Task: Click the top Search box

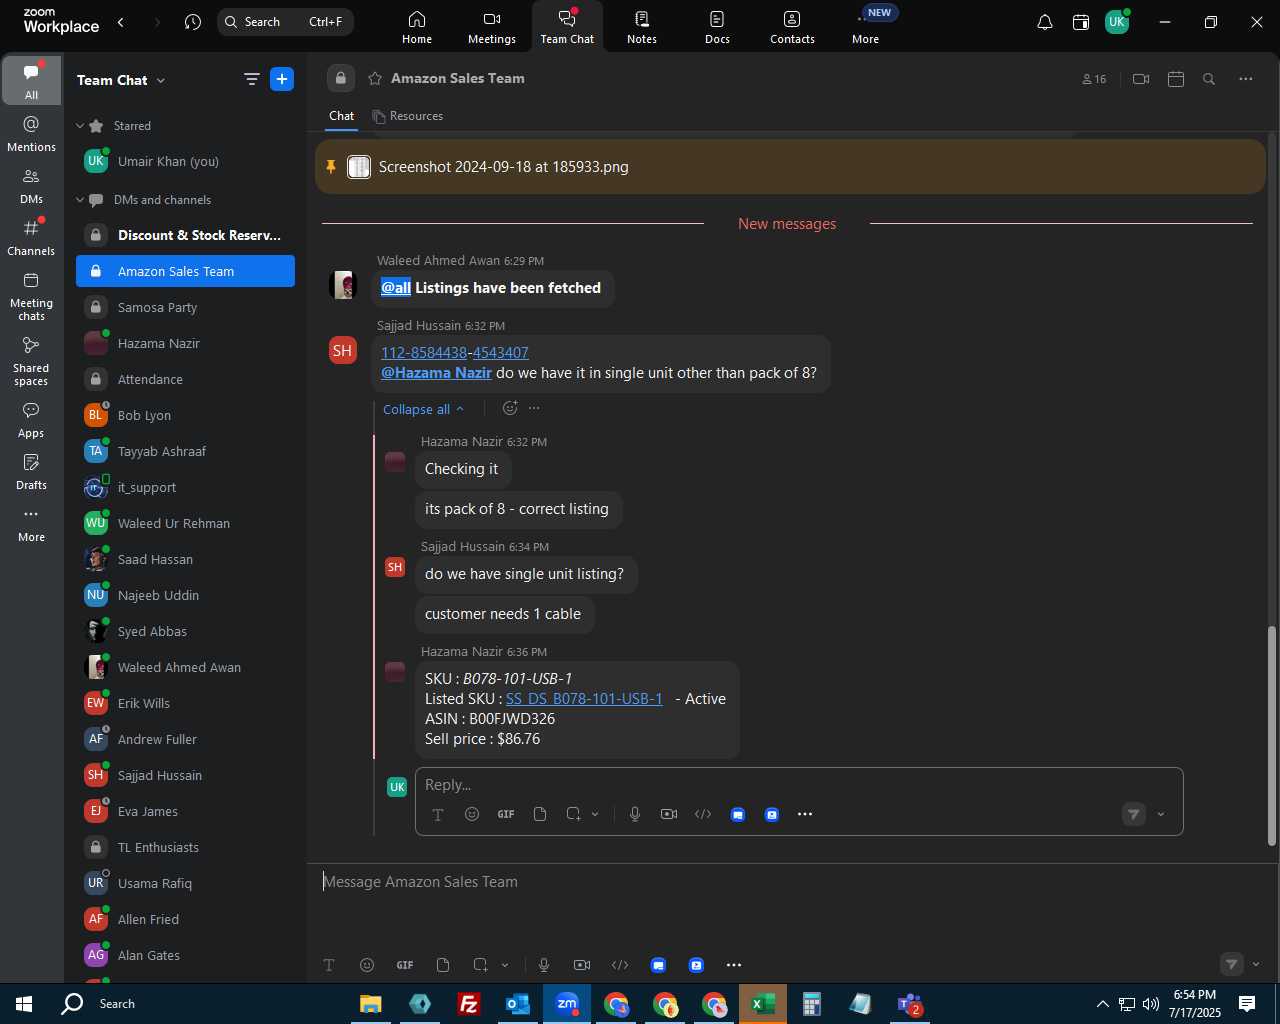Action: (285, 22)
